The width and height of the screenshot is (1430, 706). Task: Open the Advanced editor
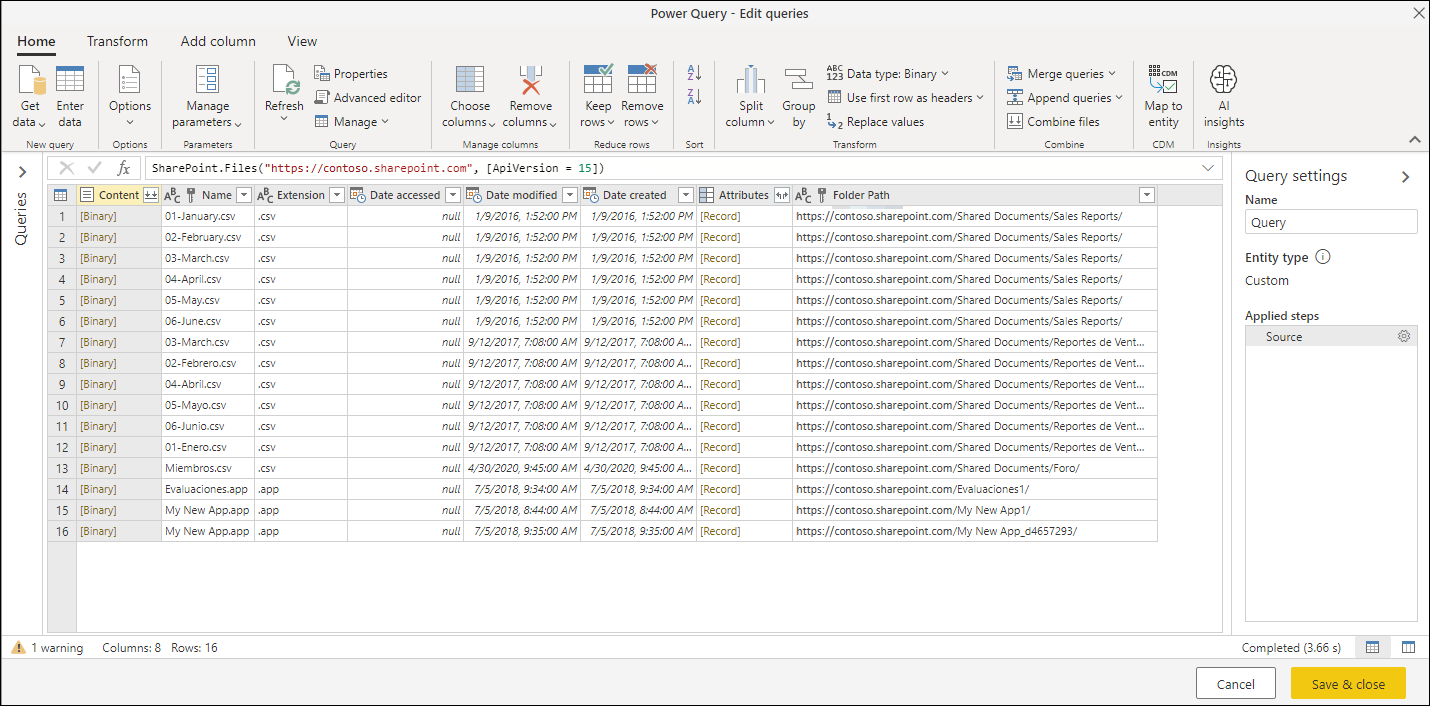coord(368,98)
